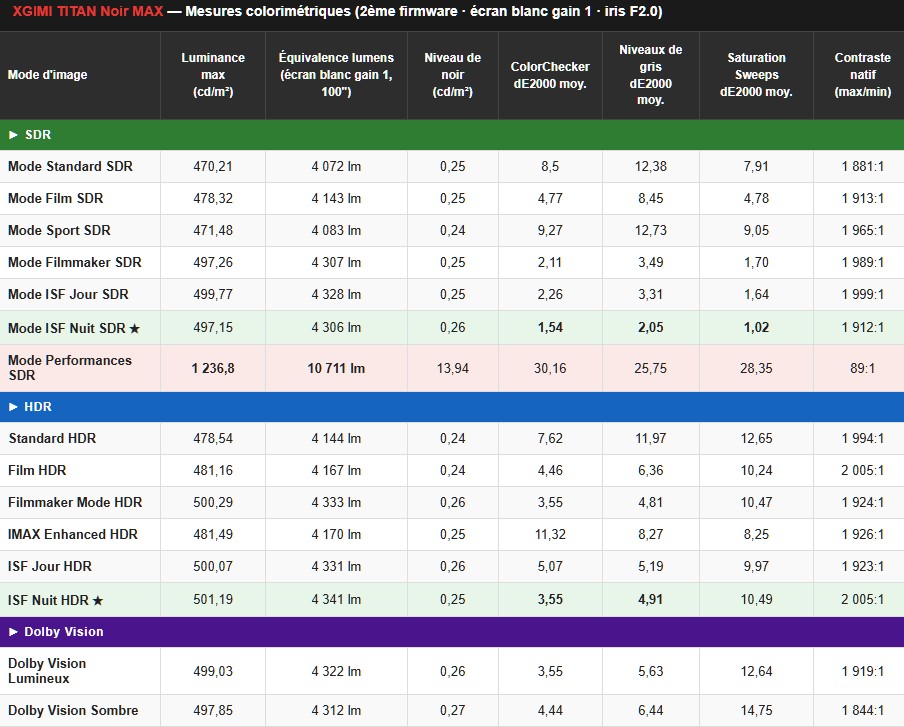Click the '4 312 lm' cell
The width and height of the screenshot is (904, 727).
(336, 711)
